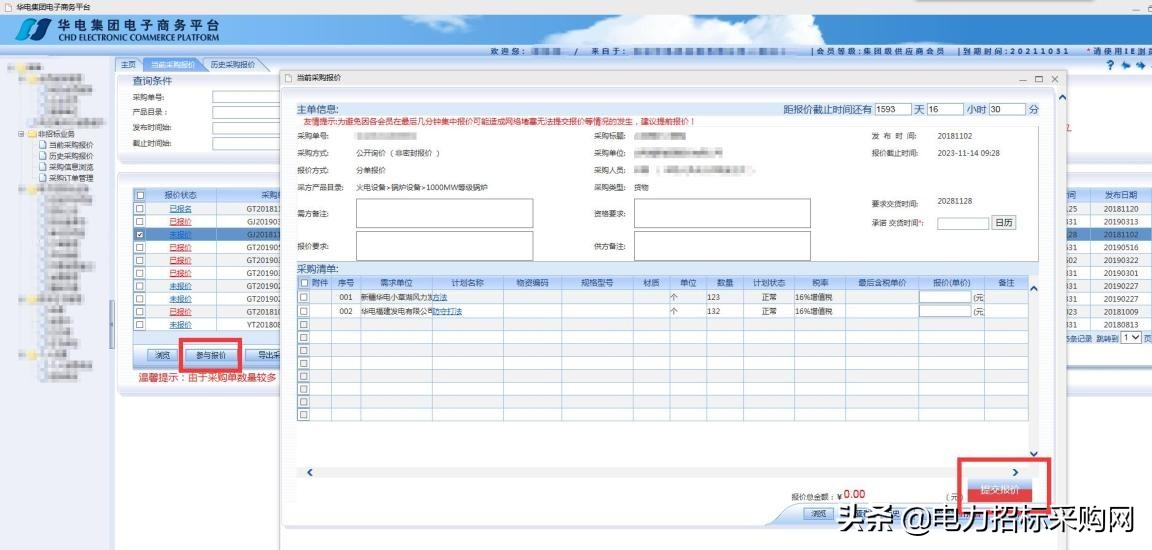Switch to the 主页 tab

[129, 65]
